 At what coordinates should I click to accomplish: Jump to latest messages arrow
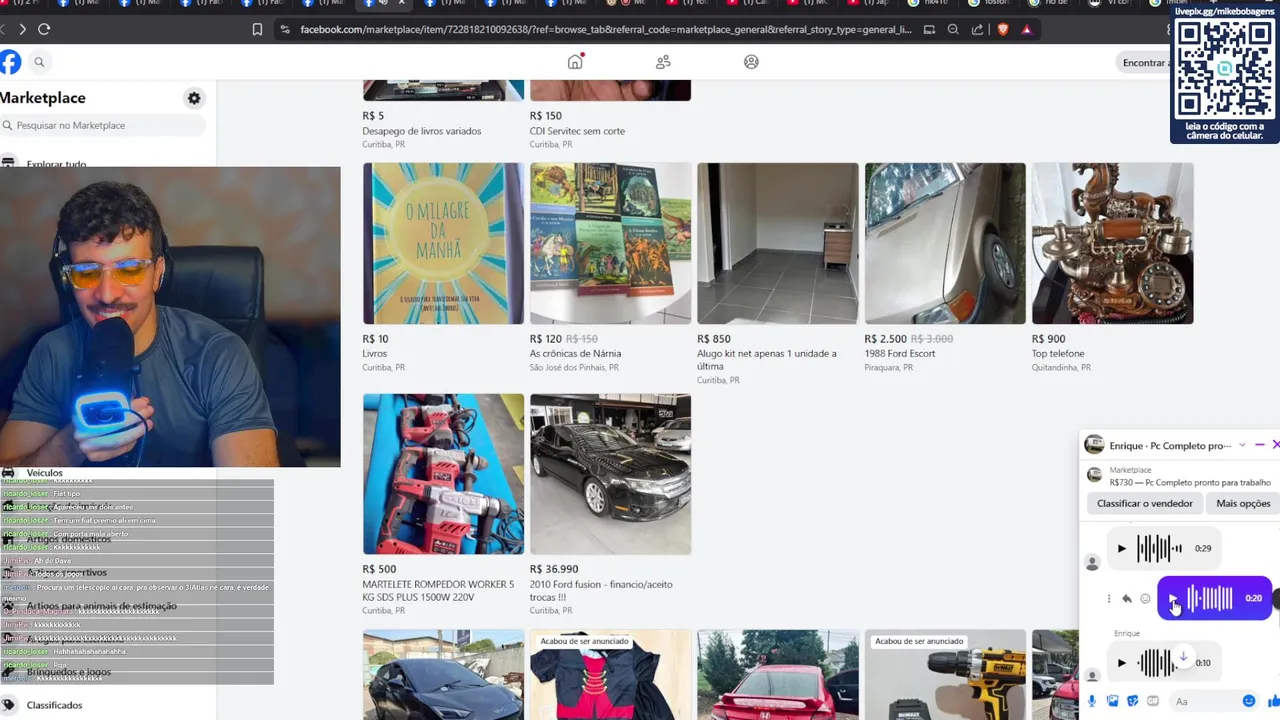click(x=1183, y=657)
